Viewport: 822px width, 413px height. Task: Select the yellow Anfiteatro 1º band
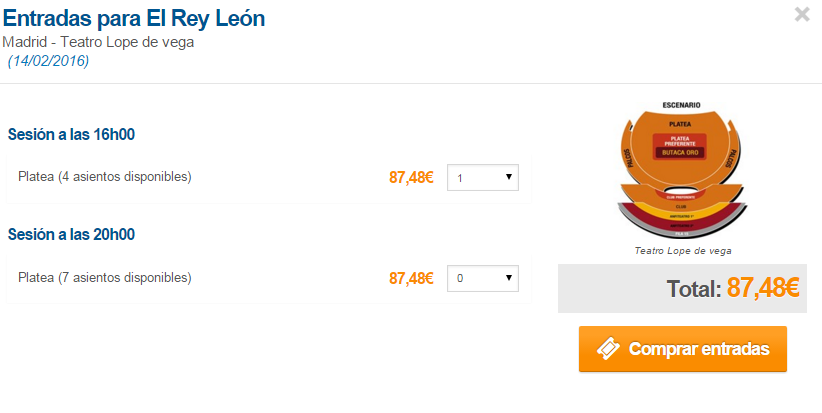pos(680,216)
